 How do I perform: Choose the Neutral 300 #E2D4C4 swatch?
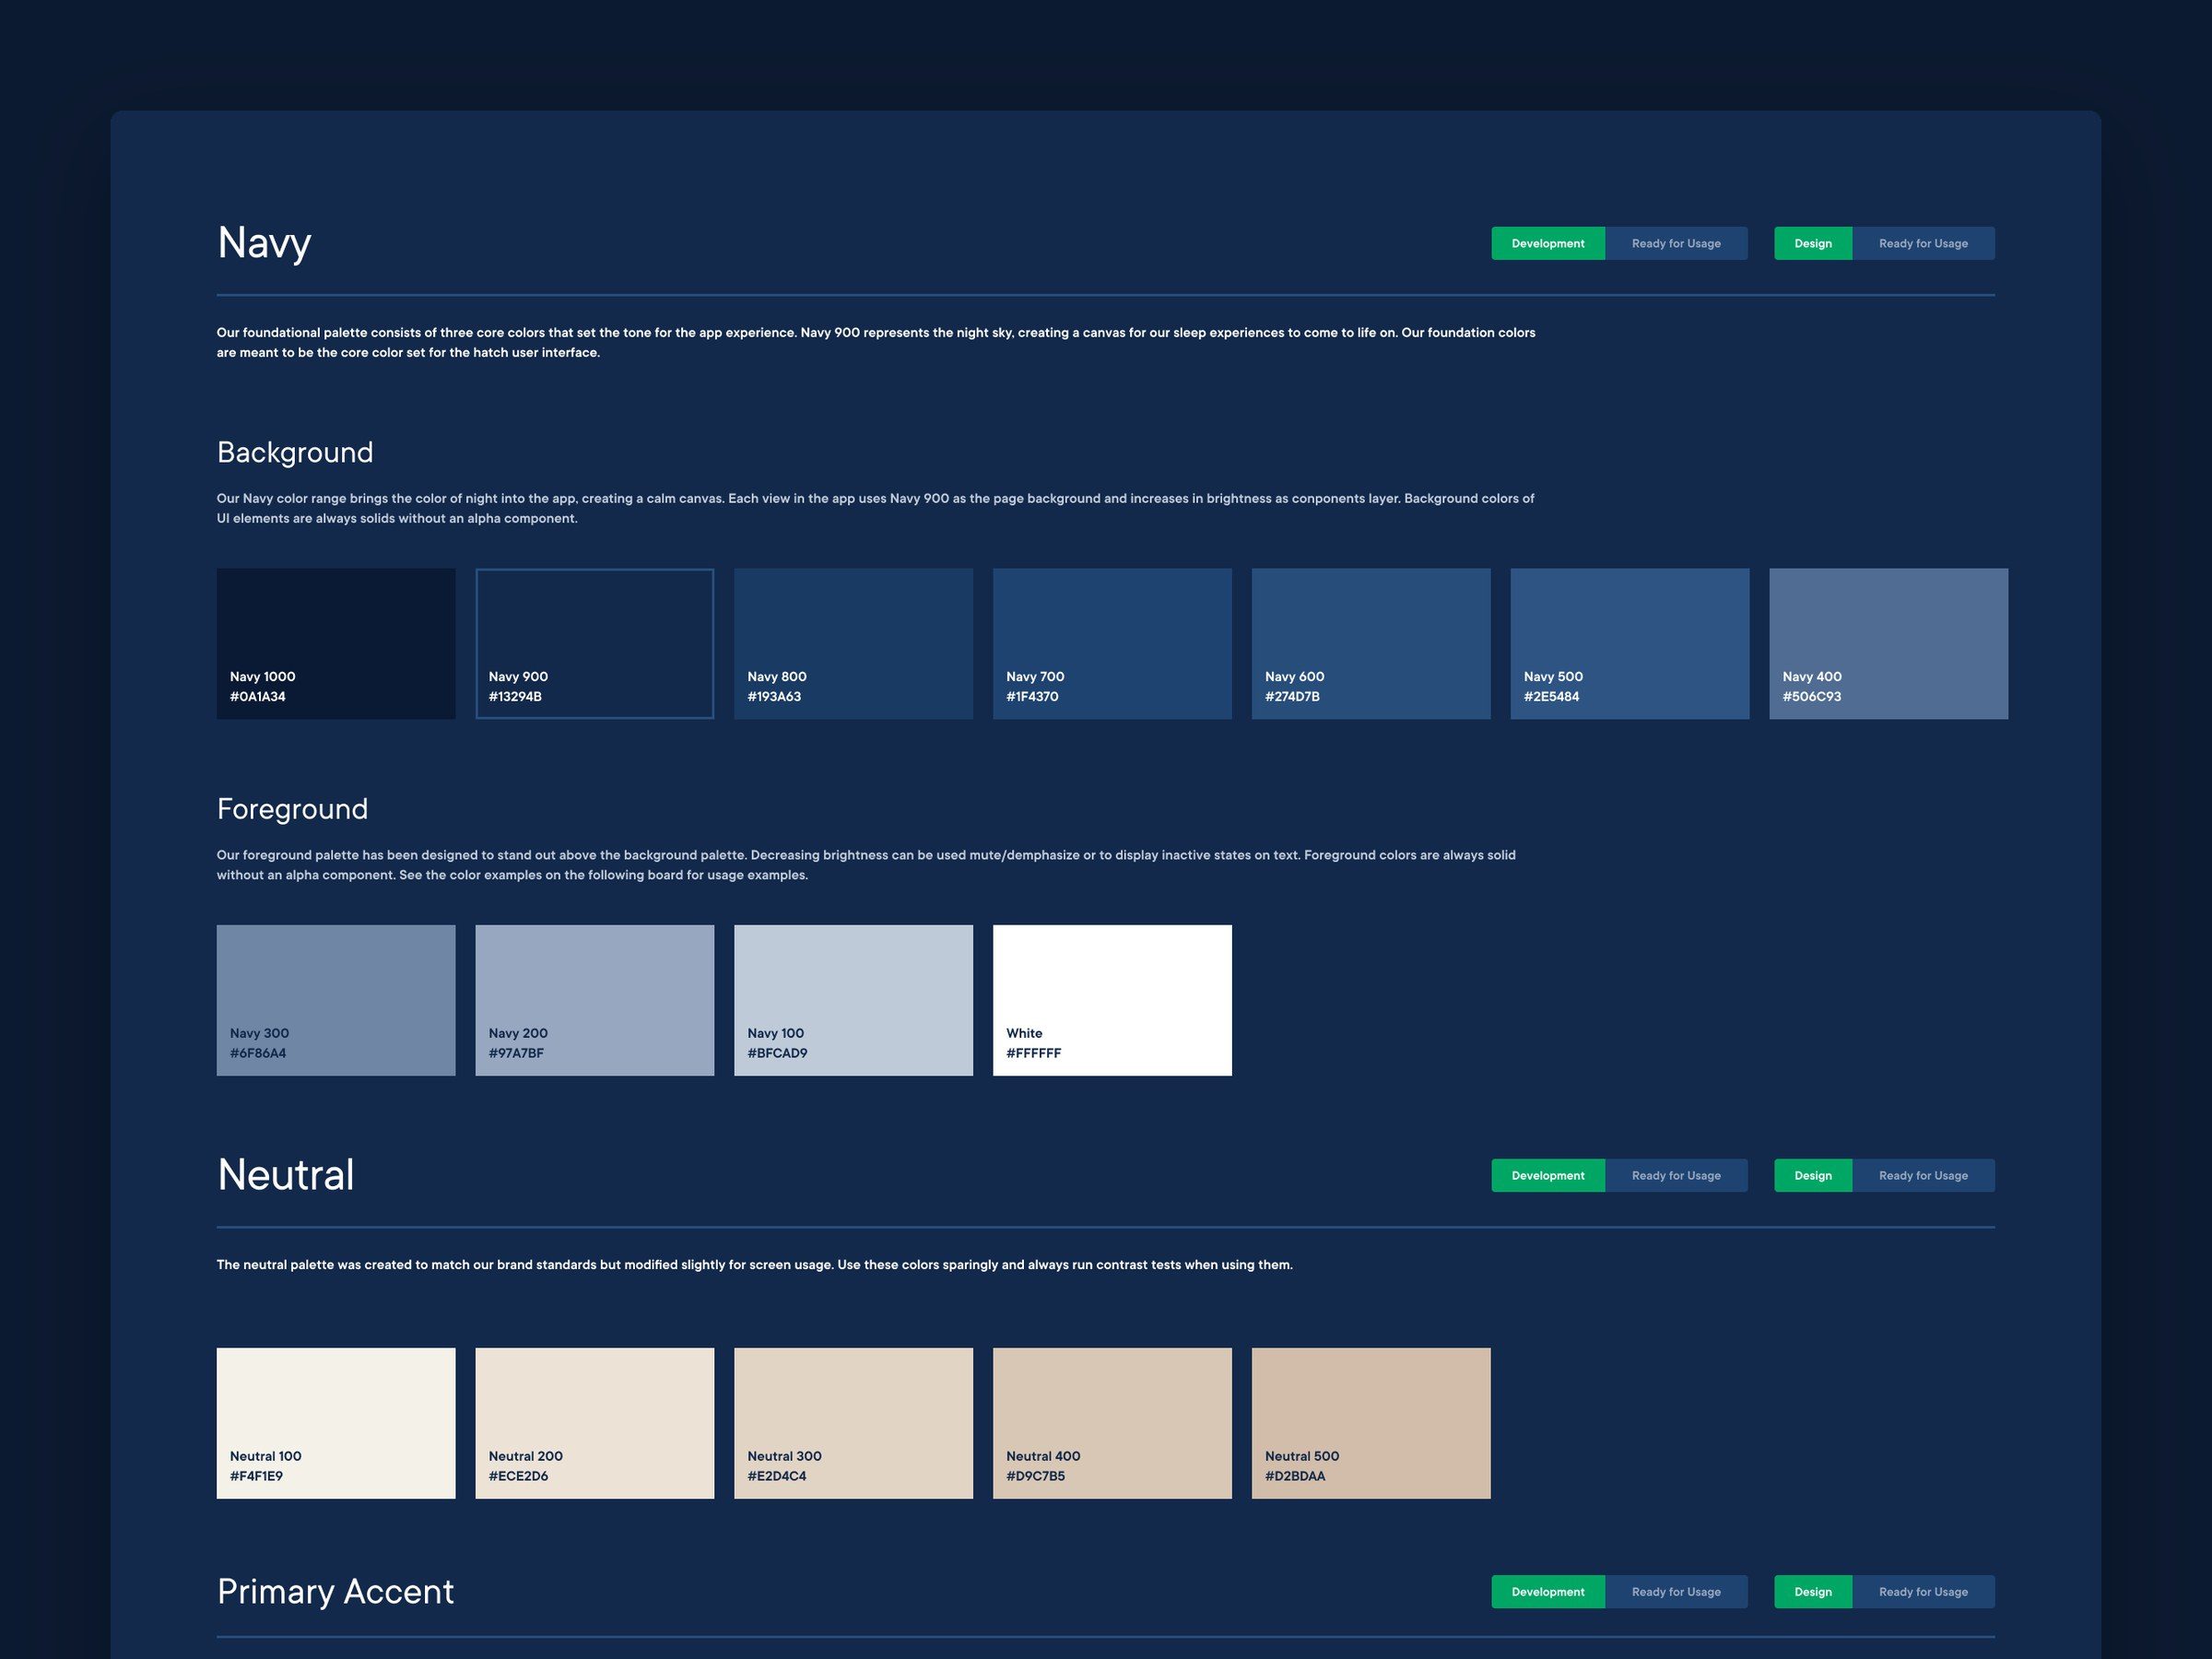coord(853,1423)
